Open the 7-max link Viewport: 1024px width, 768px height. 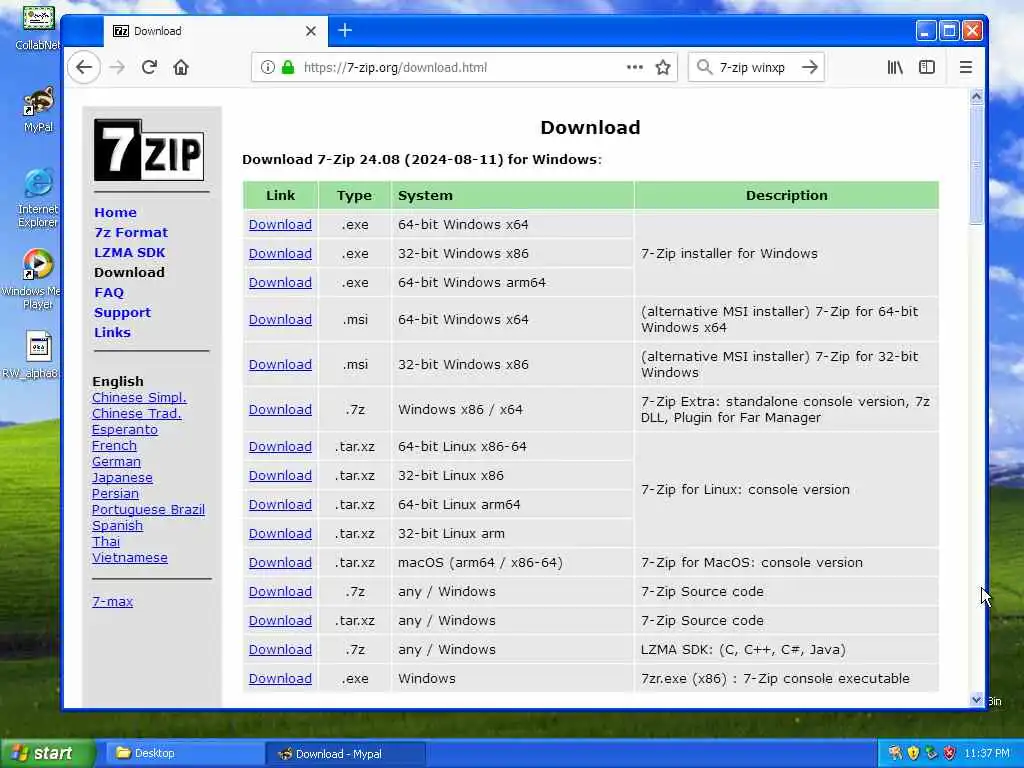tap(112, 601)
